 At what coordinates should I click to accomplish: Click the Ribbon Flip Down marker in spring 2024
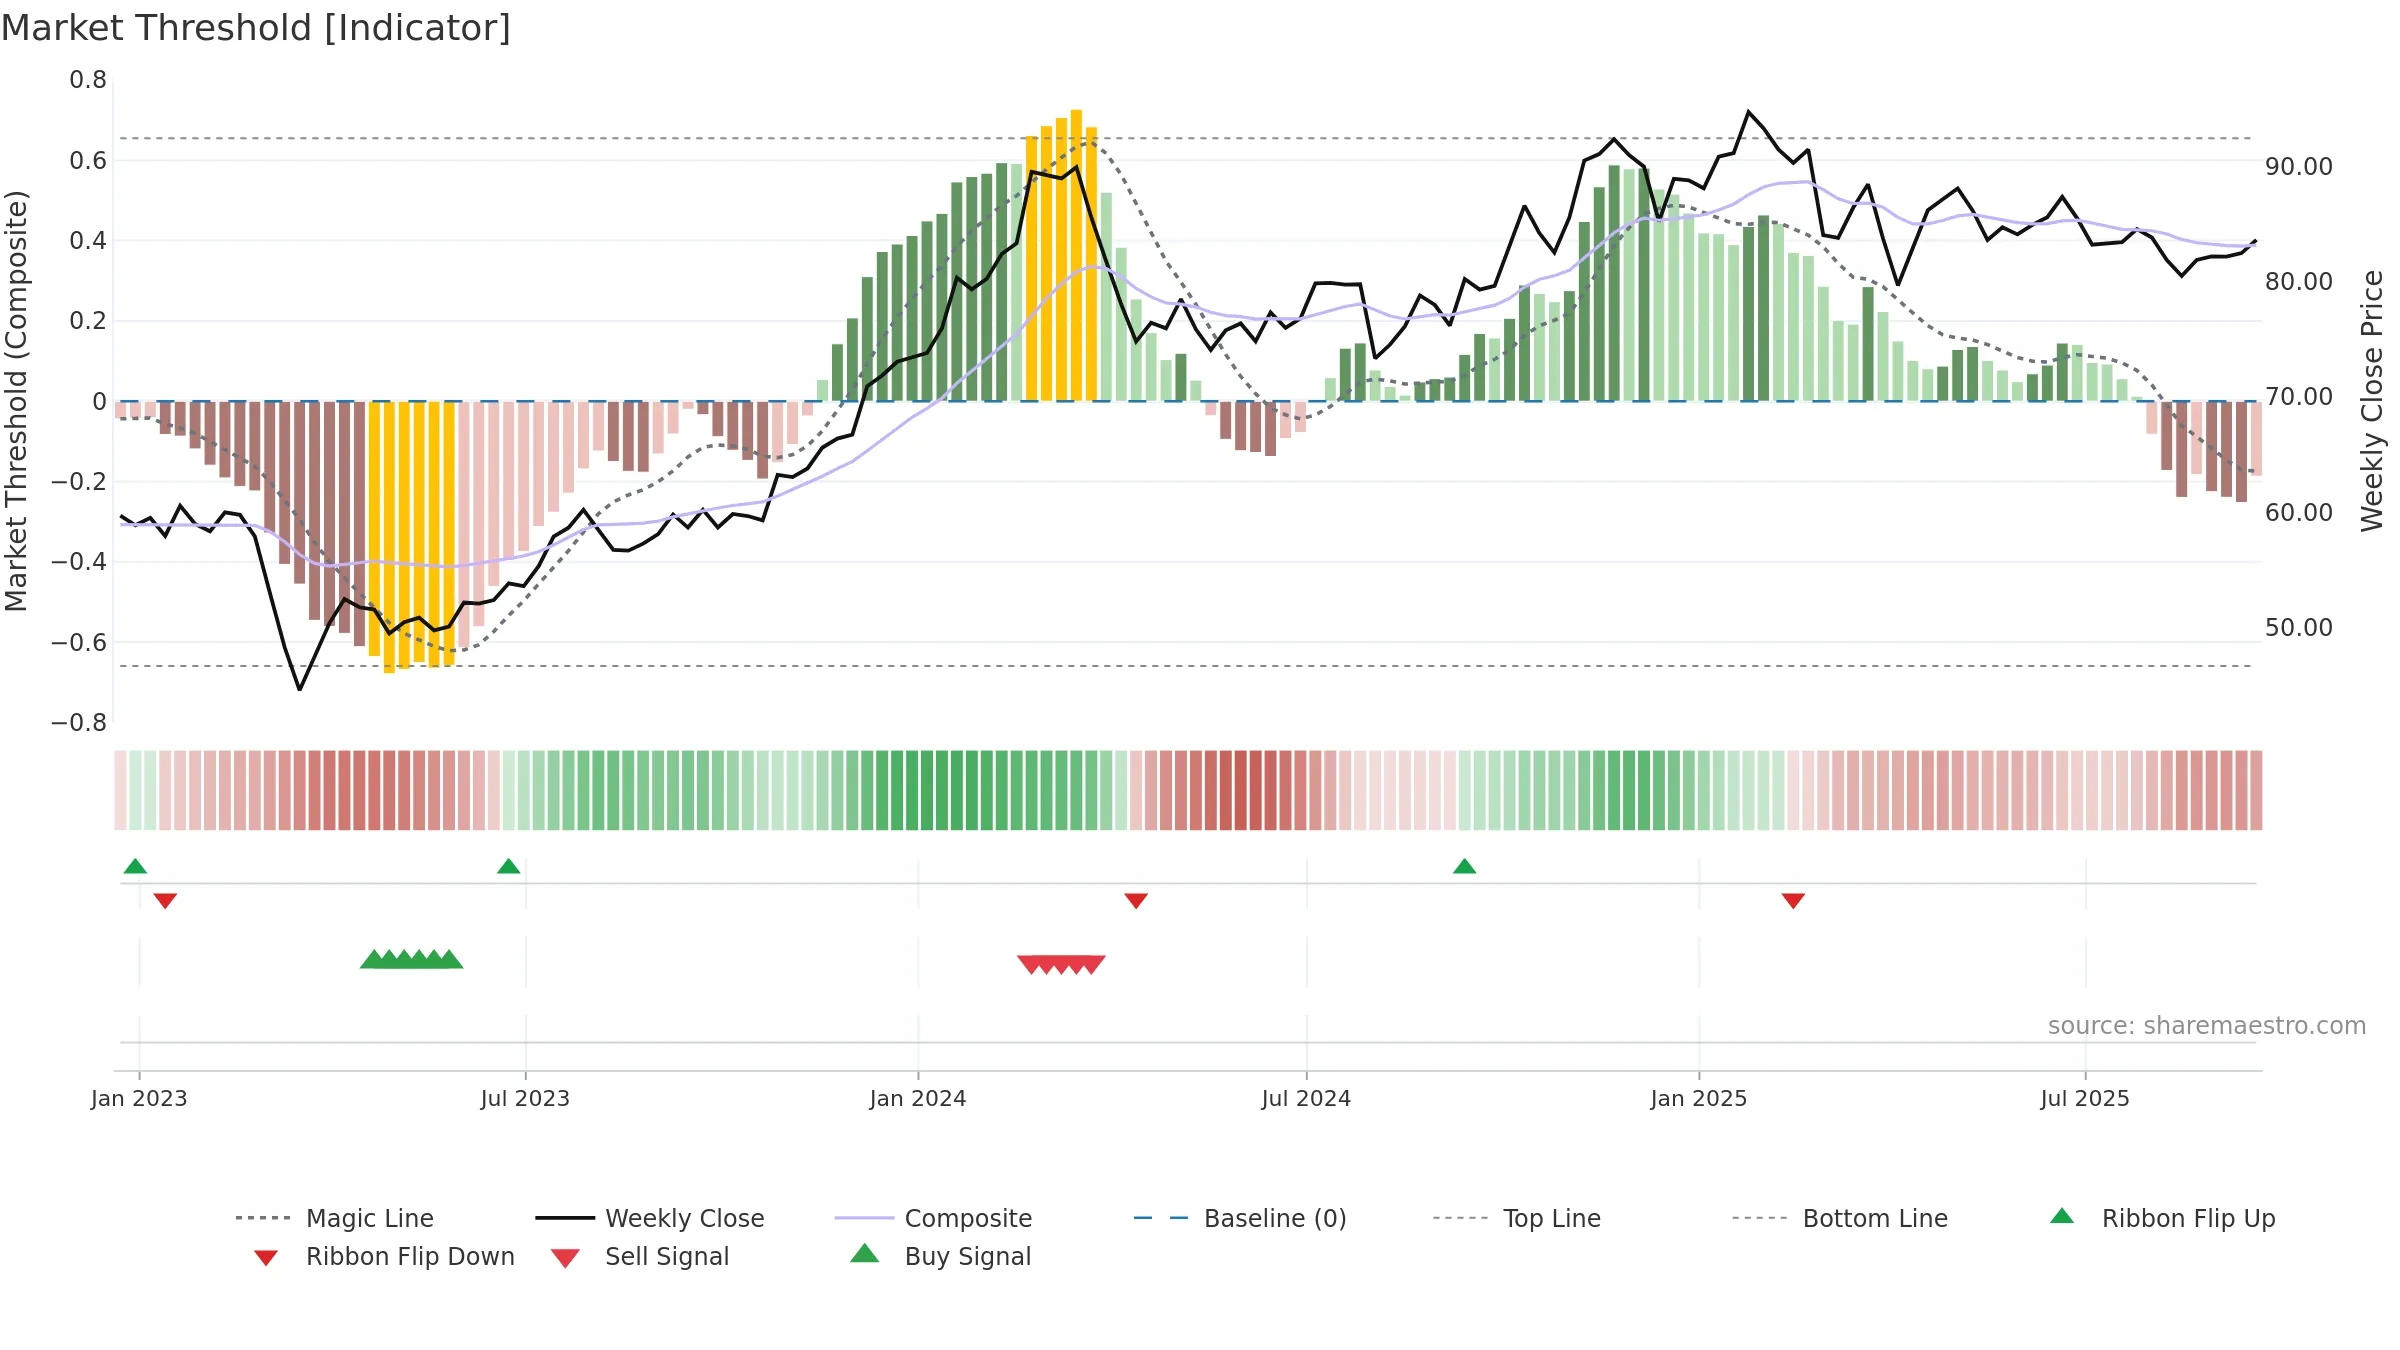(x=1136, y=901)
